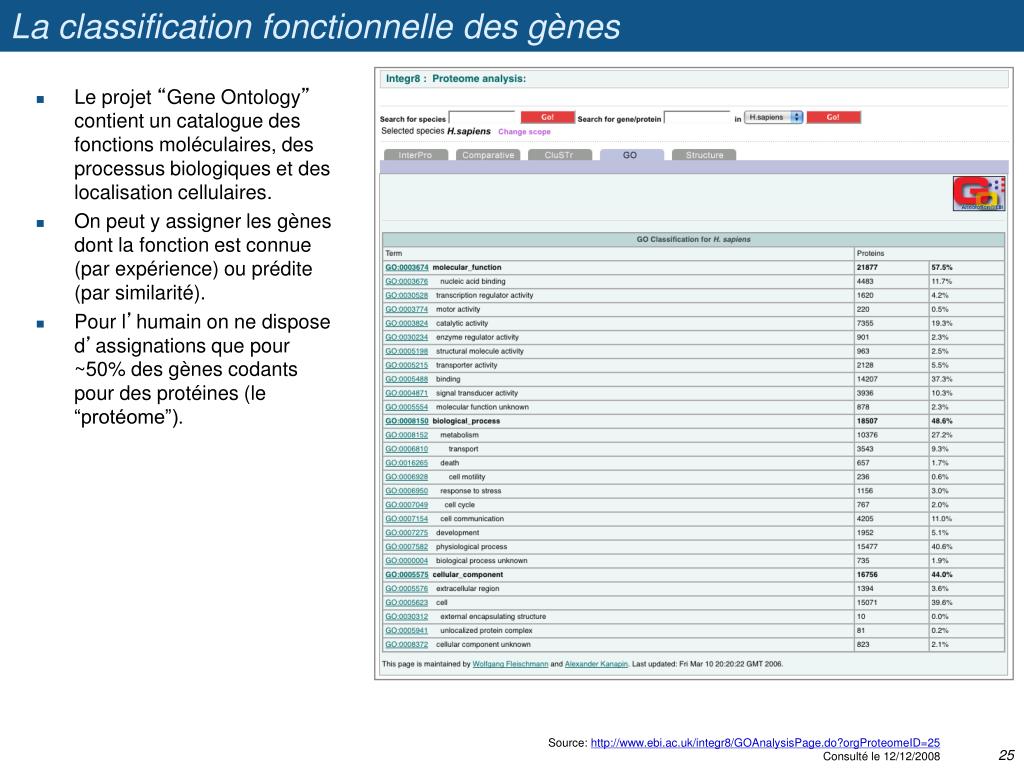Open GO:0005554 molecular function unknown link
The image size is (1024, 768).
pyautogui.click(x=407, y=408)
